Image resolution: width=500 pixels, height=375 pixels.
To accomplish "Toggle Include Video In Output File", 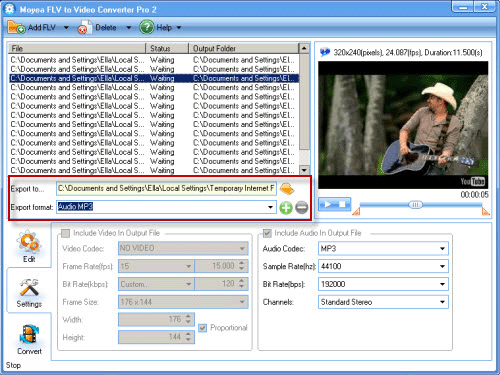I will pyautogui.click(x=66, y=233).
